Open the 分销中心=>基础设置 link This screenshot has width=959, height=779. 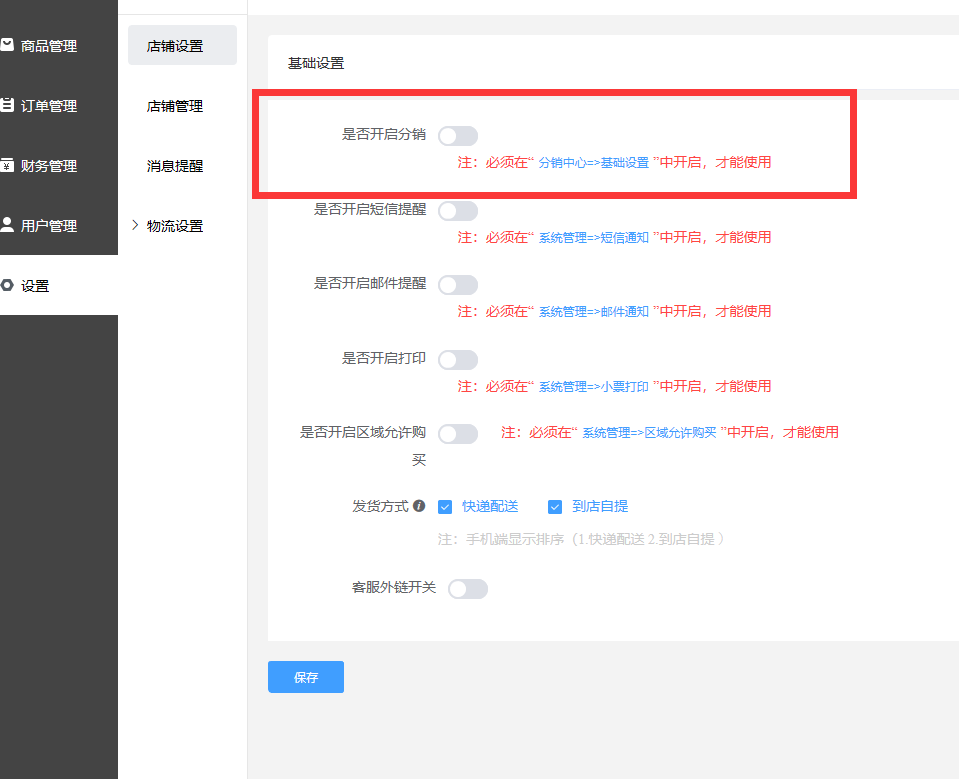click(x=594, y=162)
